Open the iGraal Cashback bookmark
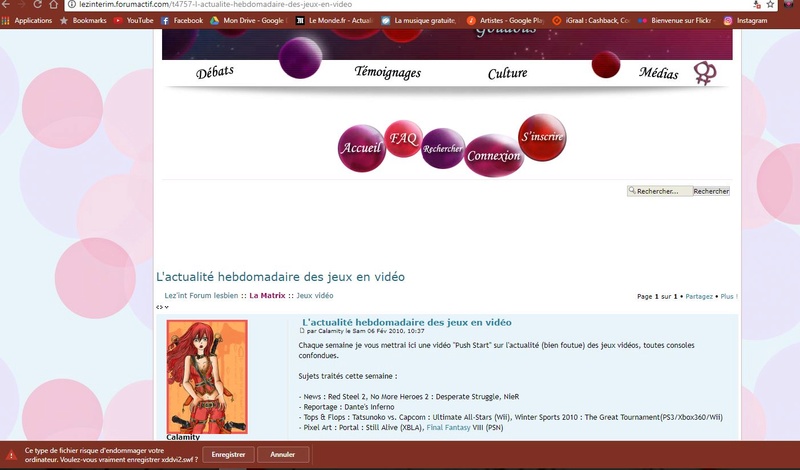800x470 pixels. (591, 20)
